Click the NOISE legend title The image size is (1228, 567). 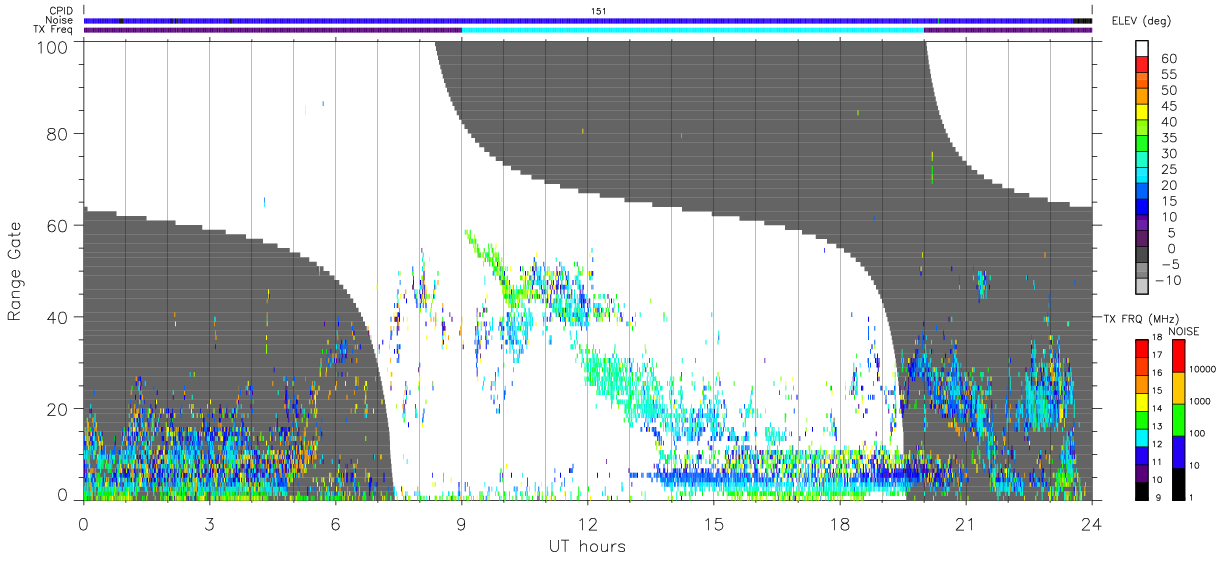(x=1182, y=331)
